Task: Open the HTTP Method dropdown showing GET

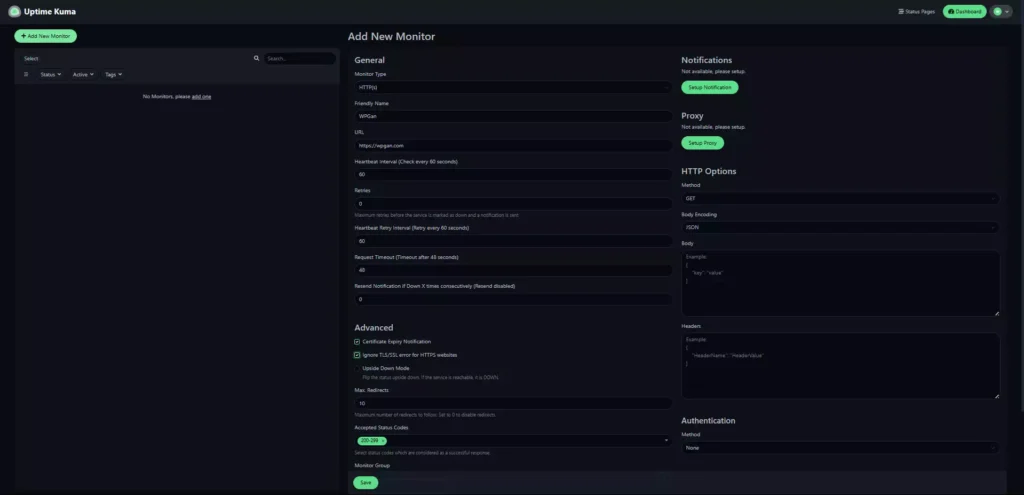Action: coord(840,198)
